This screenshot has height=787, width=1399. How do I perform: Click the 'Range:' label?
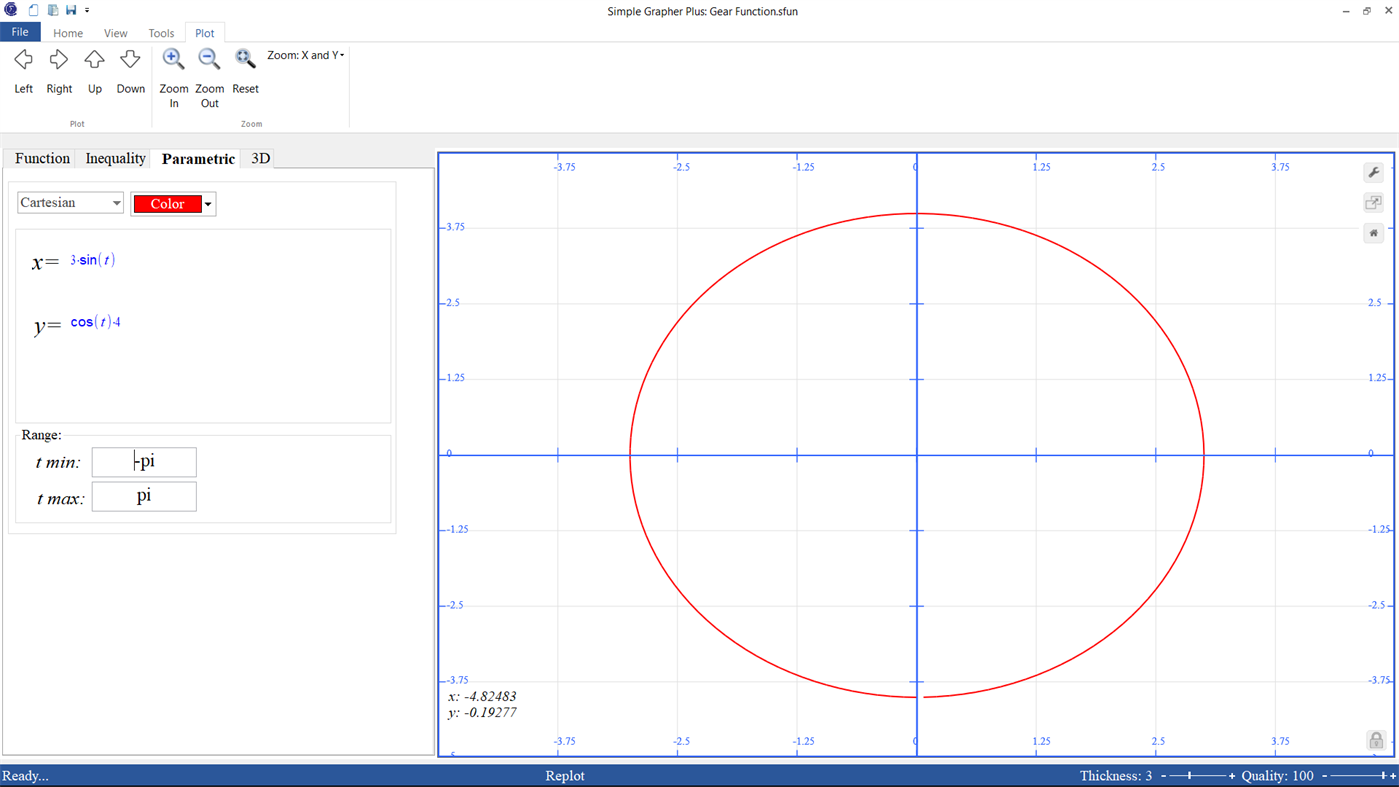pyautogui.click(x=41, y=435)
